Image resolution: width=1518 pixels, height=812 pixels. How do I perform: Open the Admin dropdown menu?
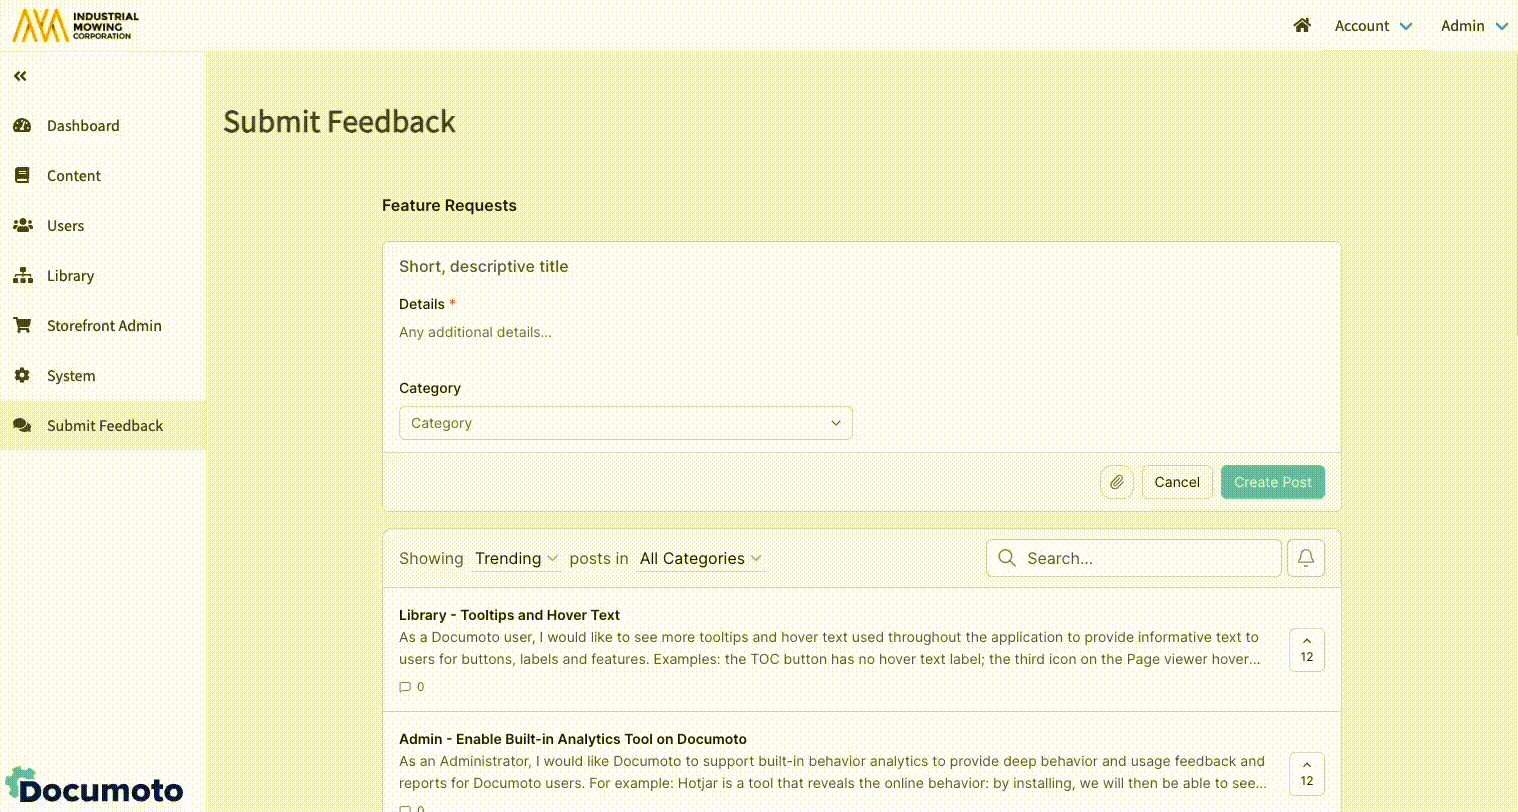click(1473, 26)
